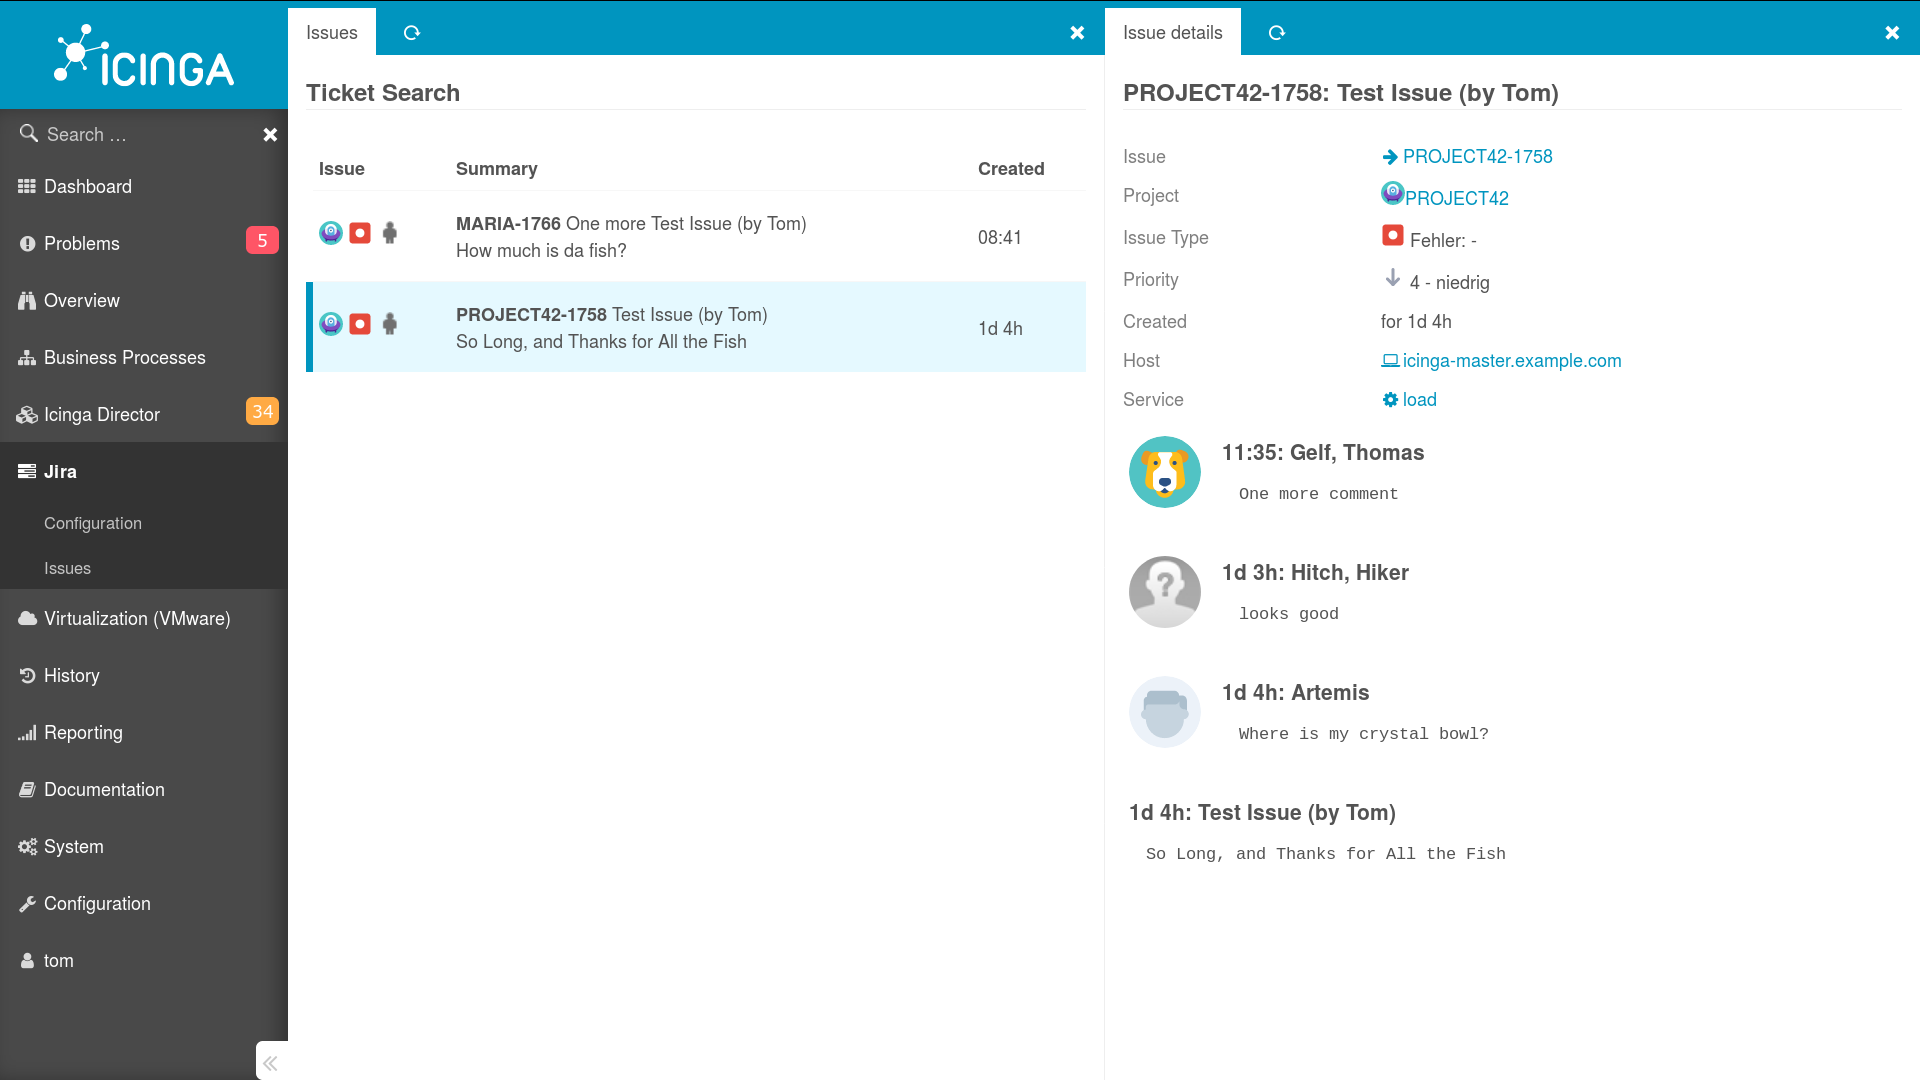
Task: Open the Issues tab in Jira section
Action: point(67,568)
